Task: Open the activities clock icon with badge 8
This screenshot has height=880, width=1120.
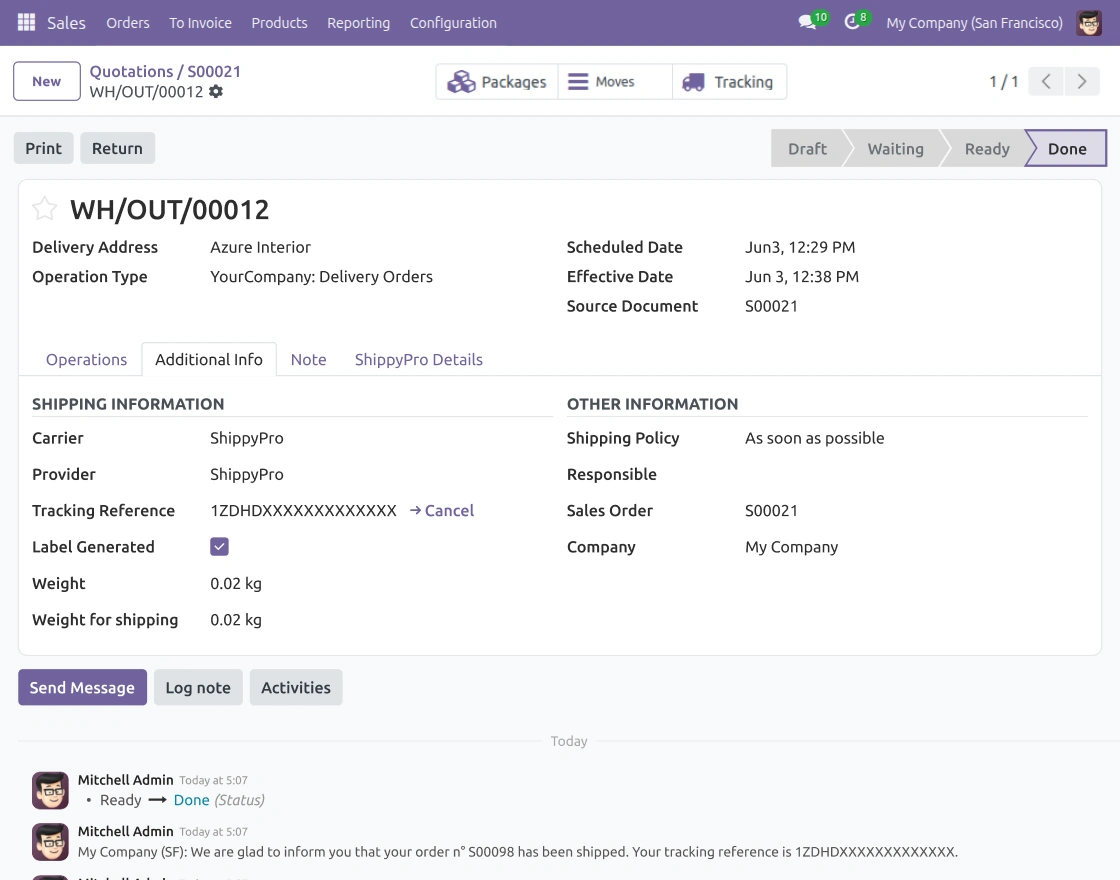Action: click(851, 22)
